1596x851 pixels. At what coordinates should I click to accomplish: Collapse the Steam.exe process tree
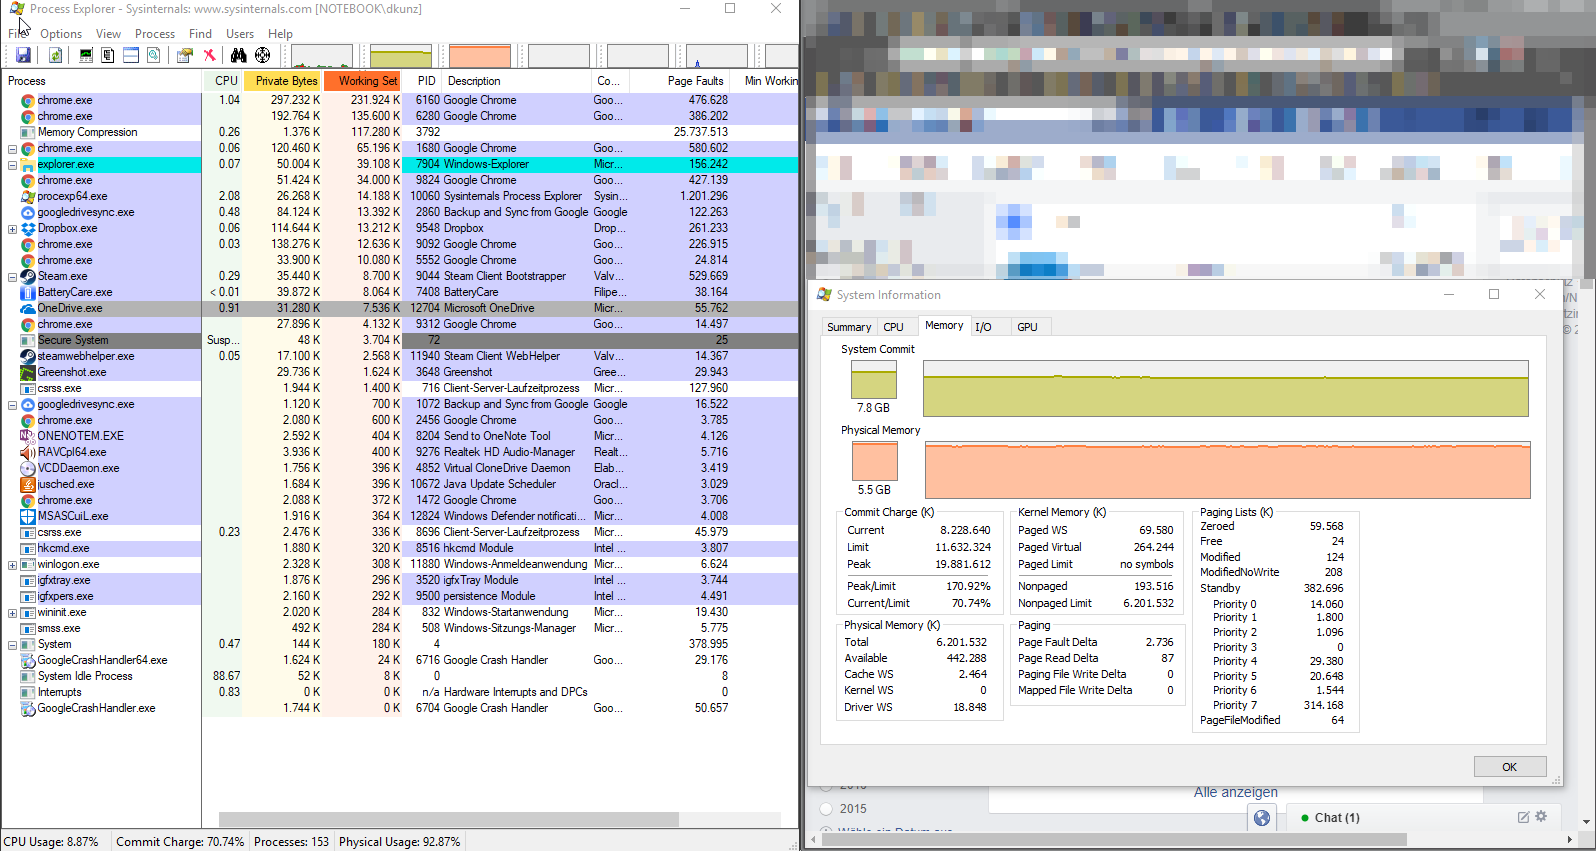click(12, 277)
